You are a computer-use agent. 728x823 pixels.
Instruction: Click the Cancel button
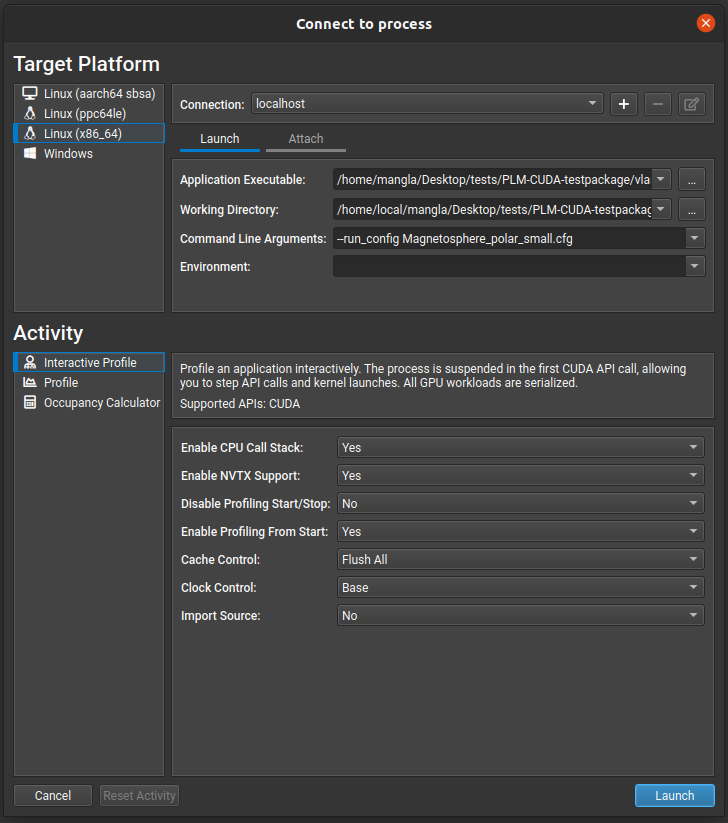[x=53, y=796]
